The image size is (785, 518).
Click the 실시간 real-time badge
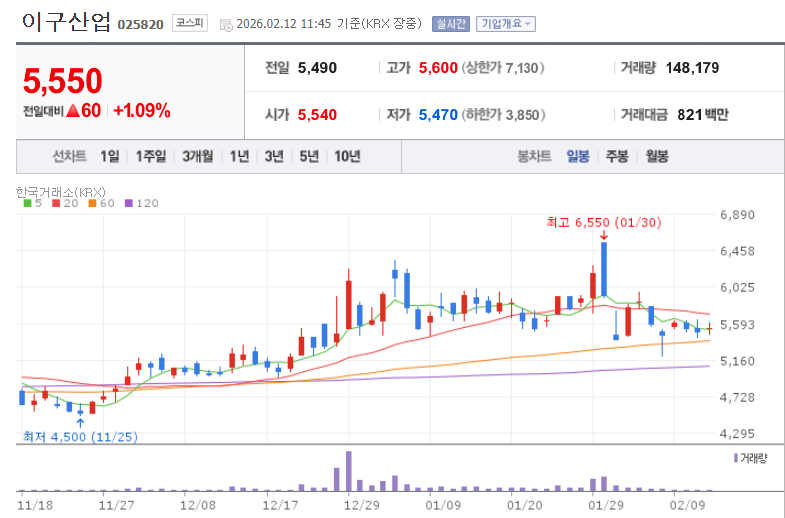[451, 24]
